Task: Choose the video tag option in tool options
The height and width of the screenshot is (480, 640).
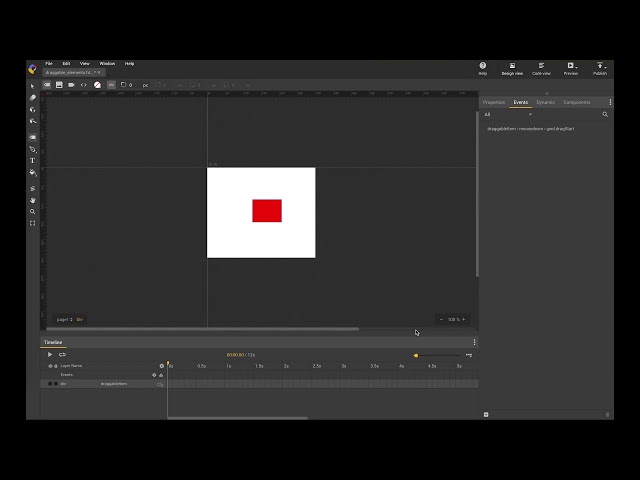Action: tap(71, 85)
